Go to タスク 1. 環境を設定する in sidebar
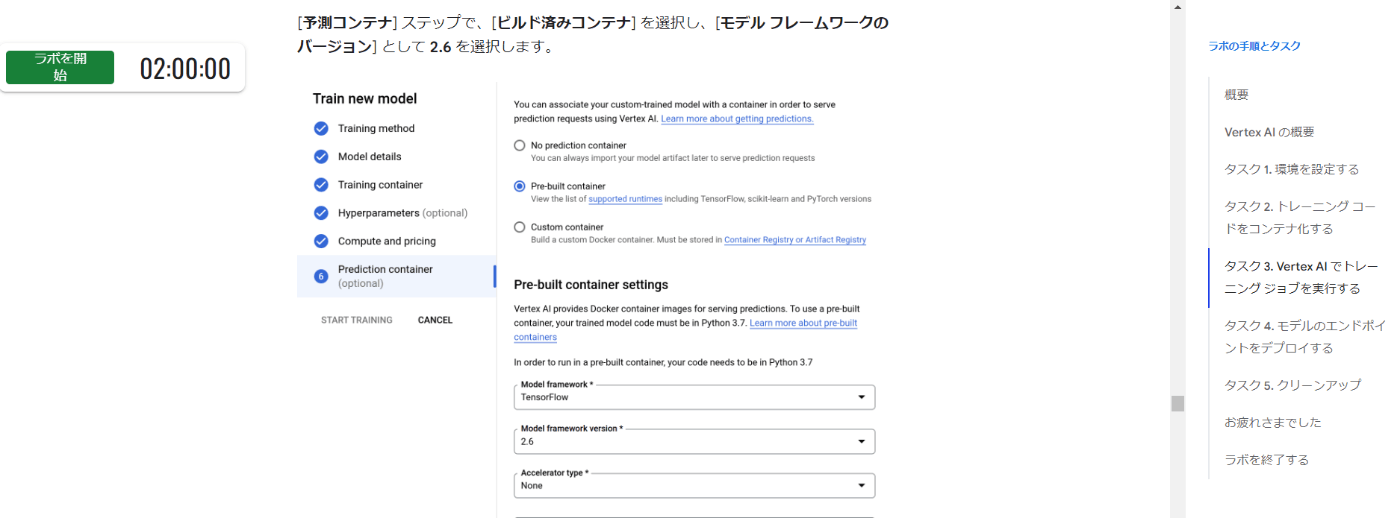 1291,169
